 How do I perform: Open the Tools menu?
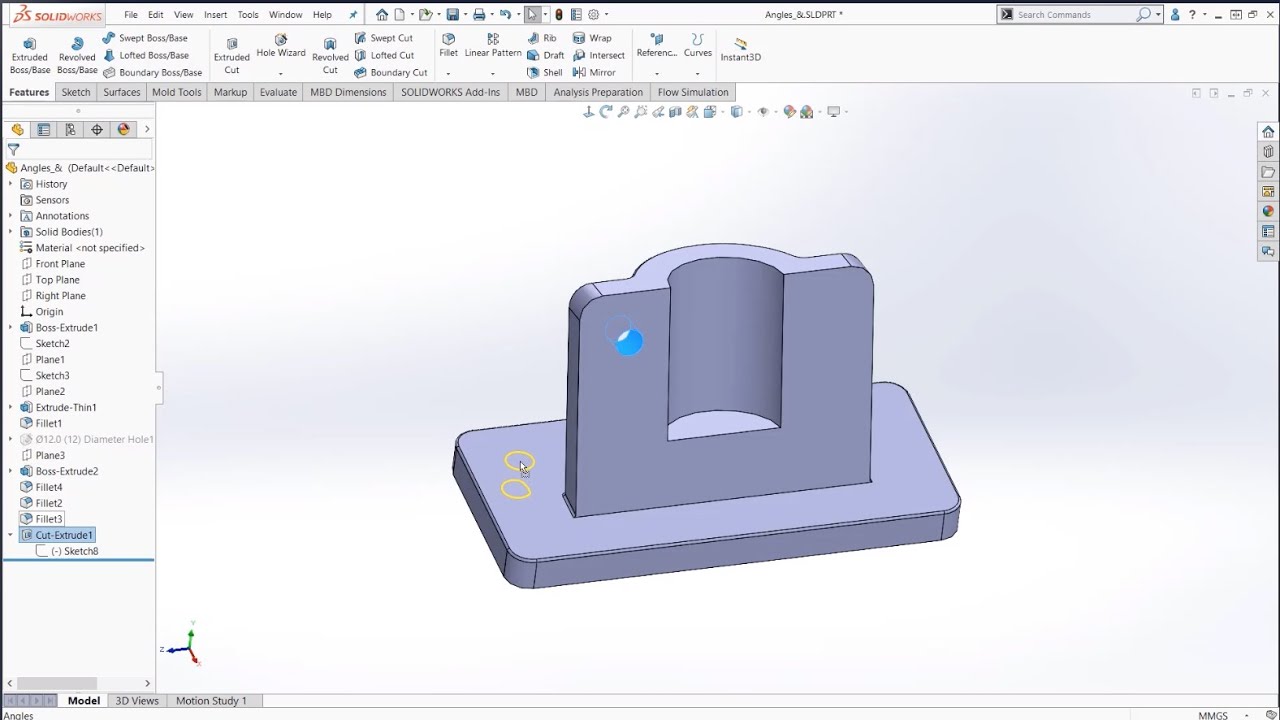tap(248, 15)
